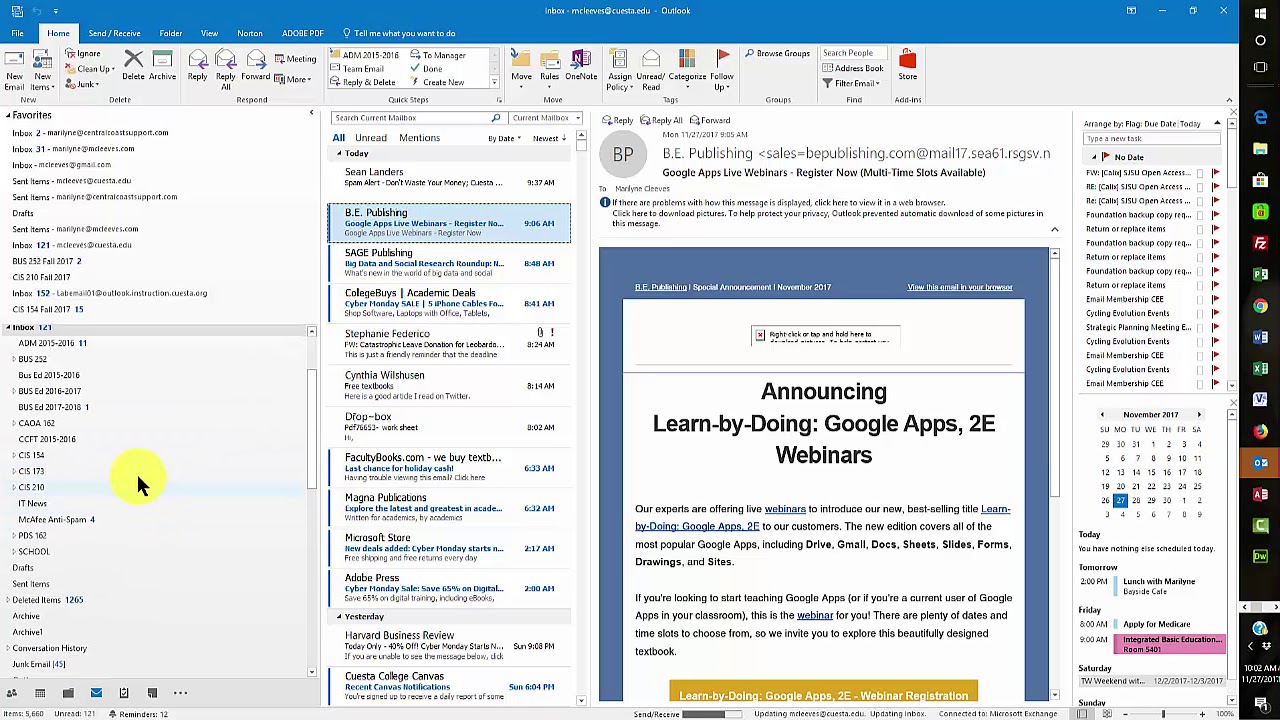Show only Unread messages
Image resolution: width=1280 pixels, height=720 pixels.
(x=370, y=138)
